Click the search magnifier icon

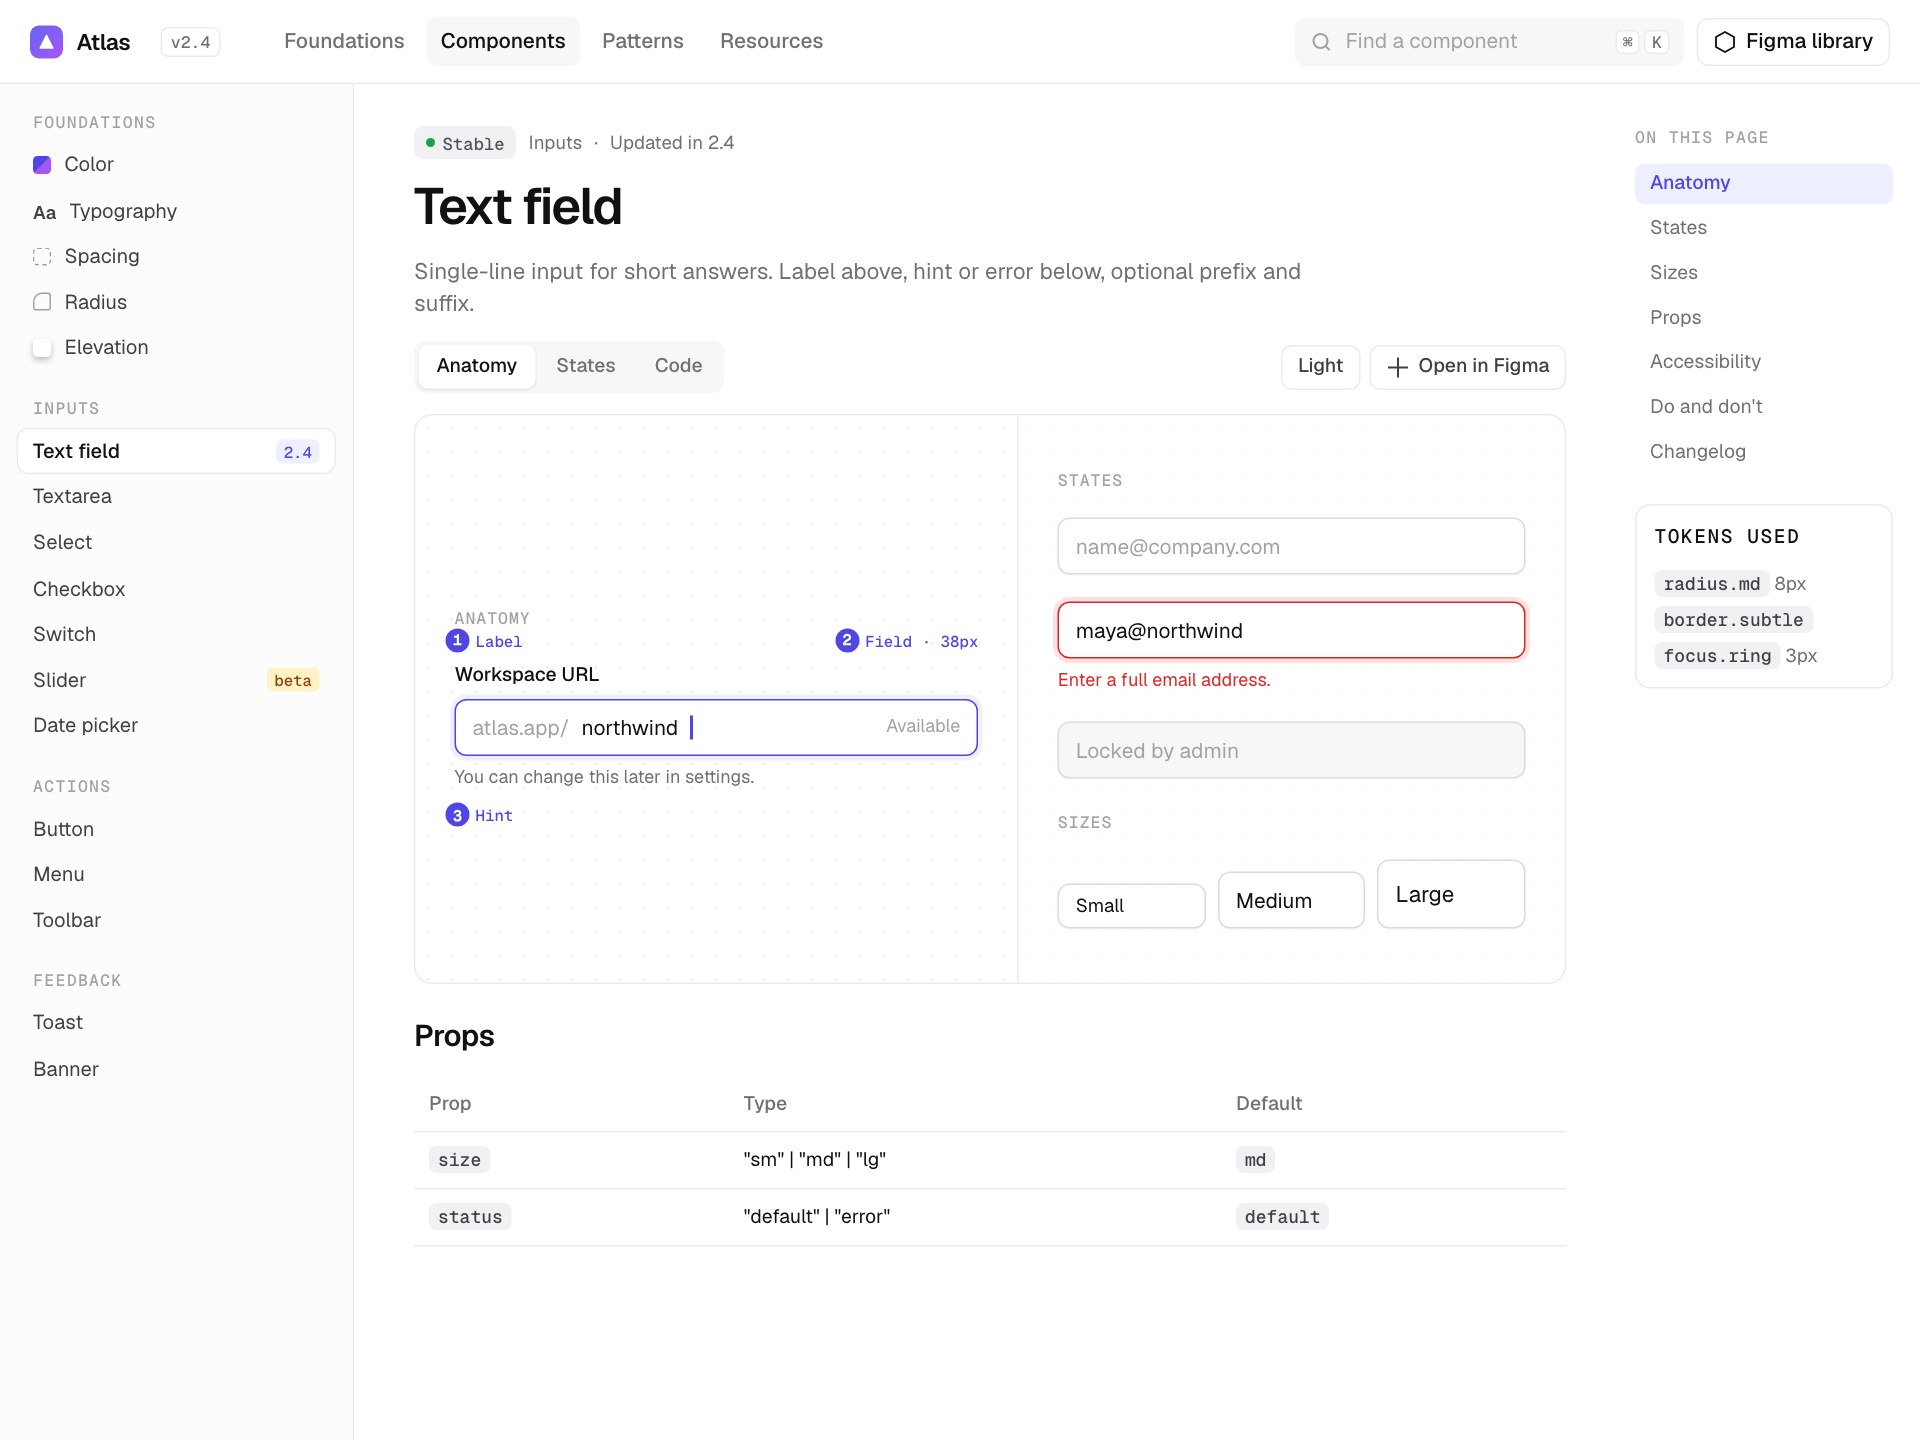(1321, 42)
